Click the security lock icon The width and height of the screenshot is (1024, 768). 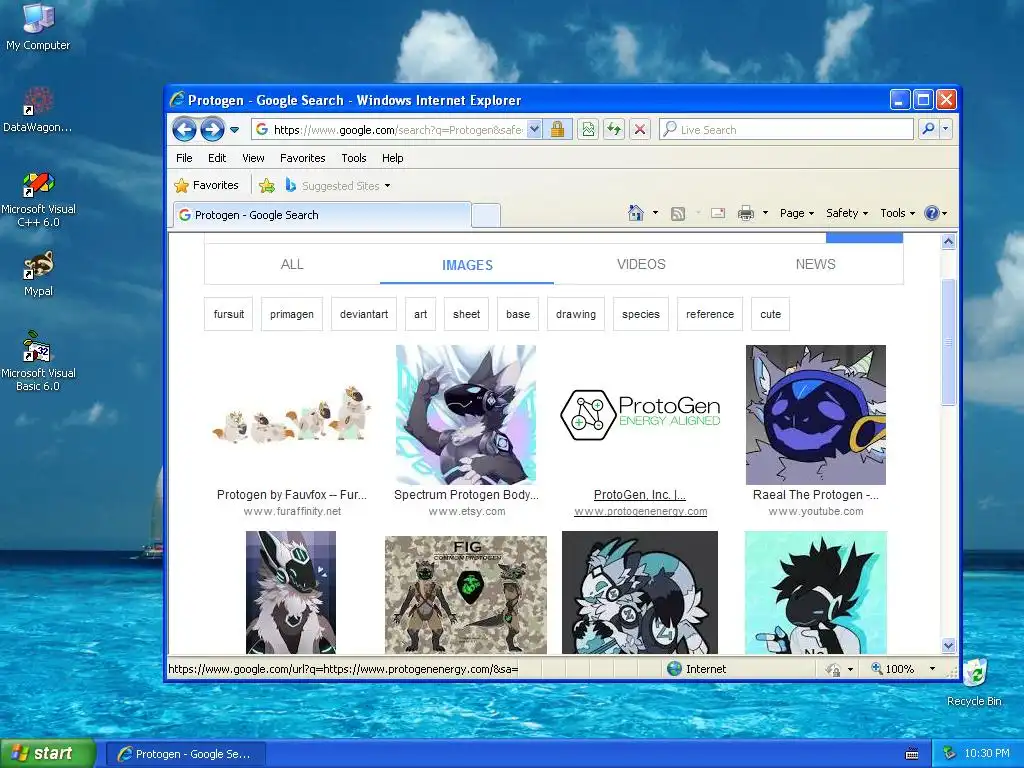(557, 129)
